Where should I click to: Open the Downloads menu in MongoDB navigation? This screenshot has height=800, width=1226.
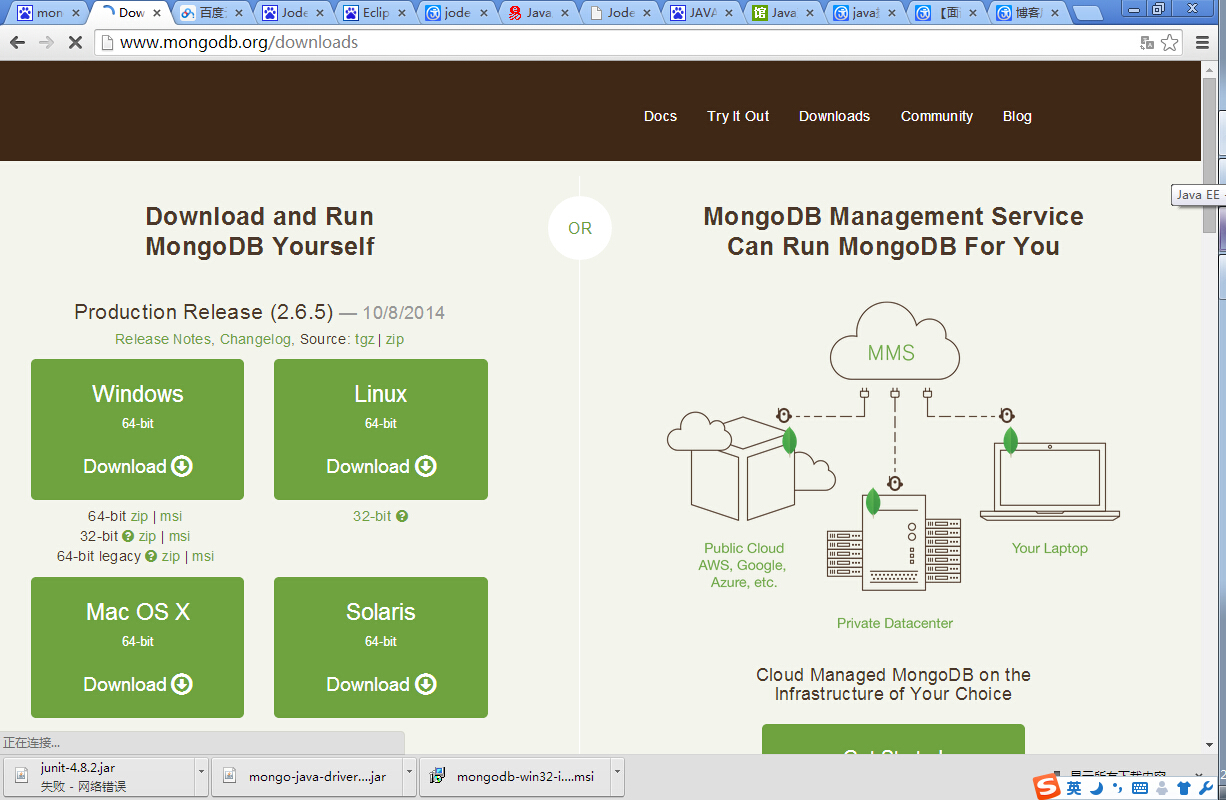[x=834, y=116]
